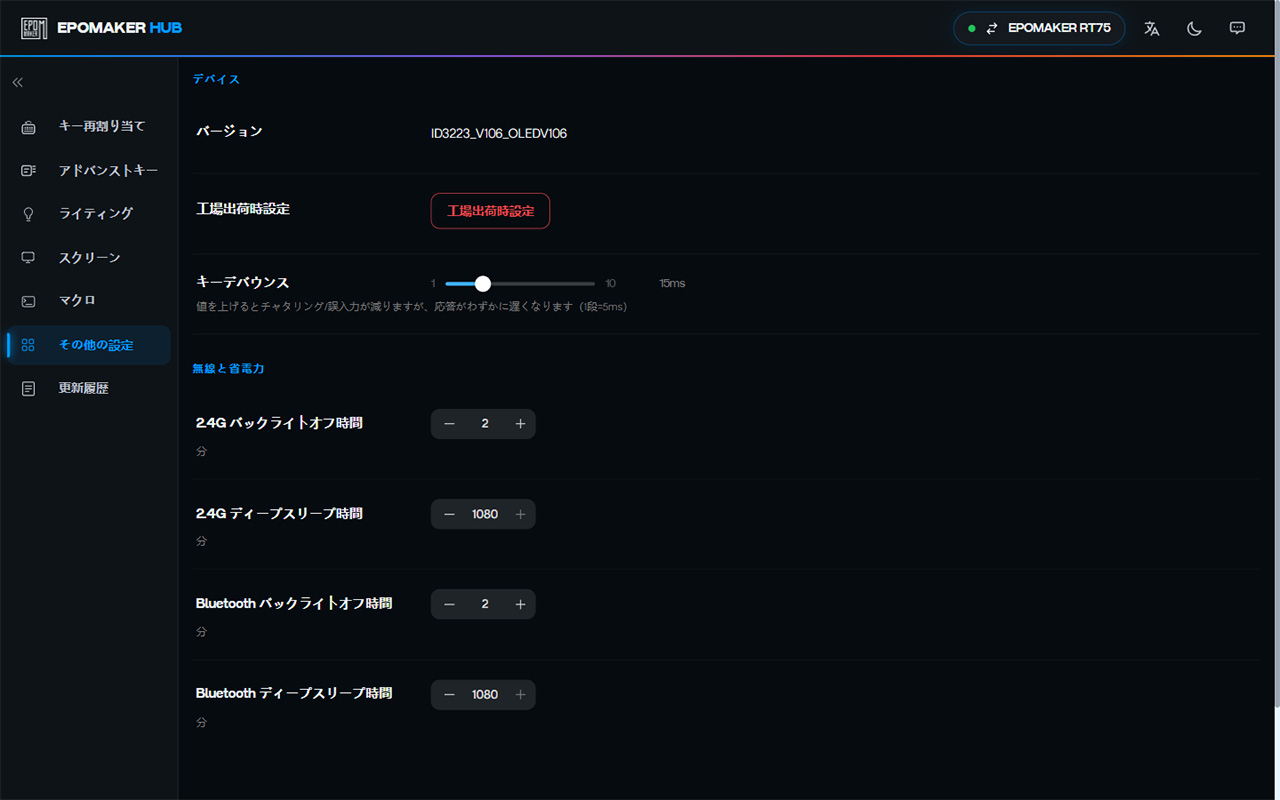The image size is (1280, 800).
Task: Click the 無線と省電力 section heading
Action: (228, 369)
